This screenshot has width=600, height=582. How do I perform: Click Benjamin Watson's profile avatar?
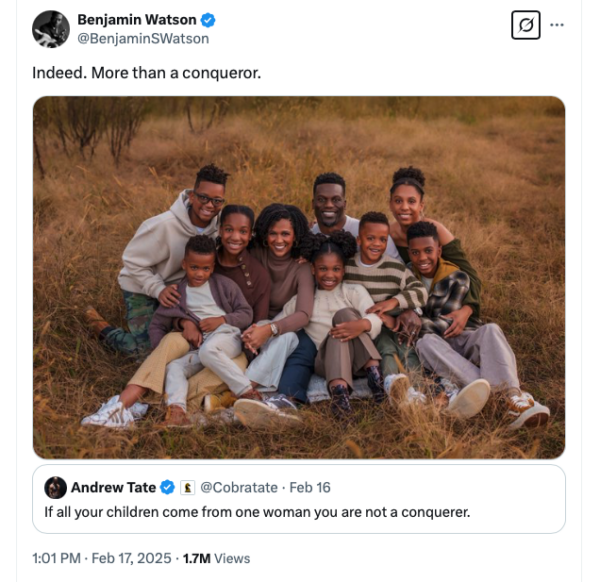(x=50, y=29)
